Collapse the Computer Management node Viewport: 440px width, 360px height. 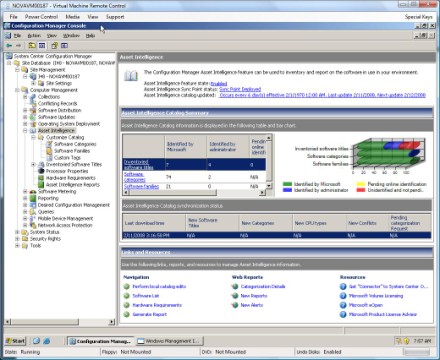[17, 90]
